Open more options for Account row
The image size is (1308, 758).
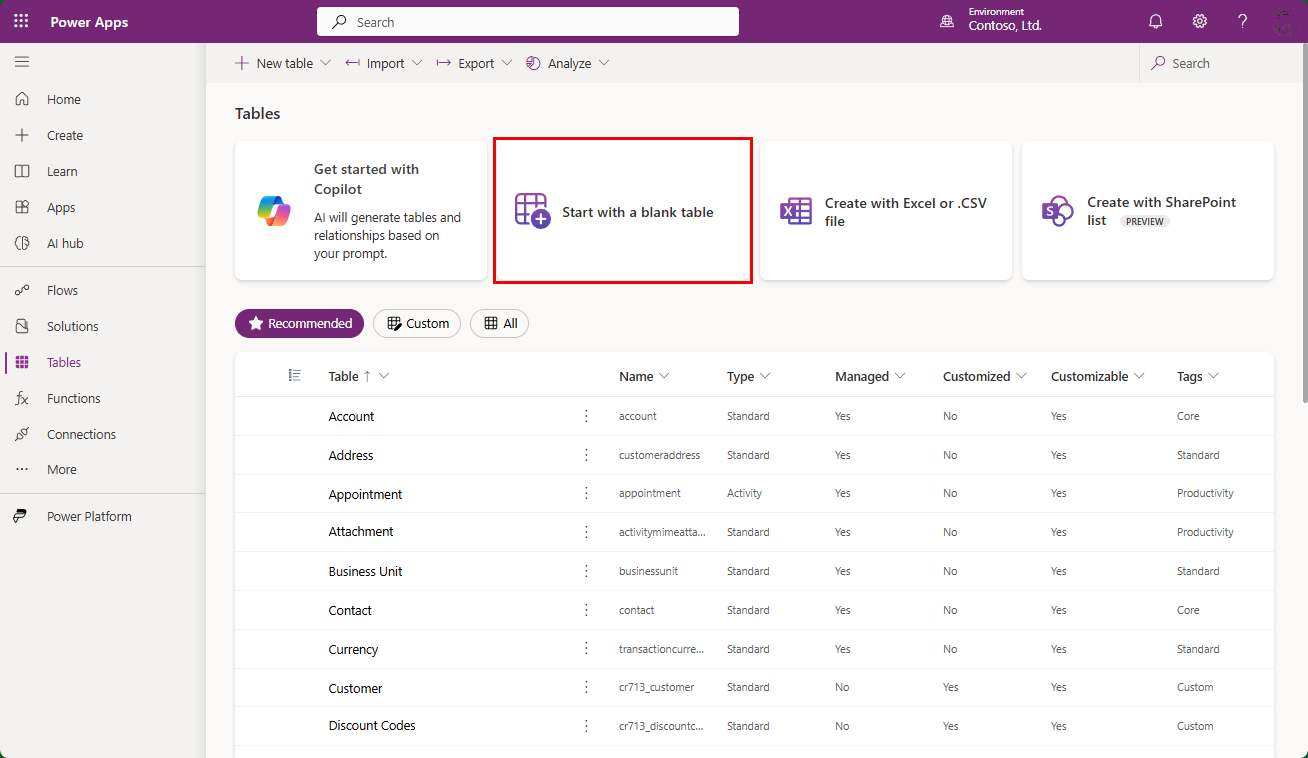[x=586, y=416]
